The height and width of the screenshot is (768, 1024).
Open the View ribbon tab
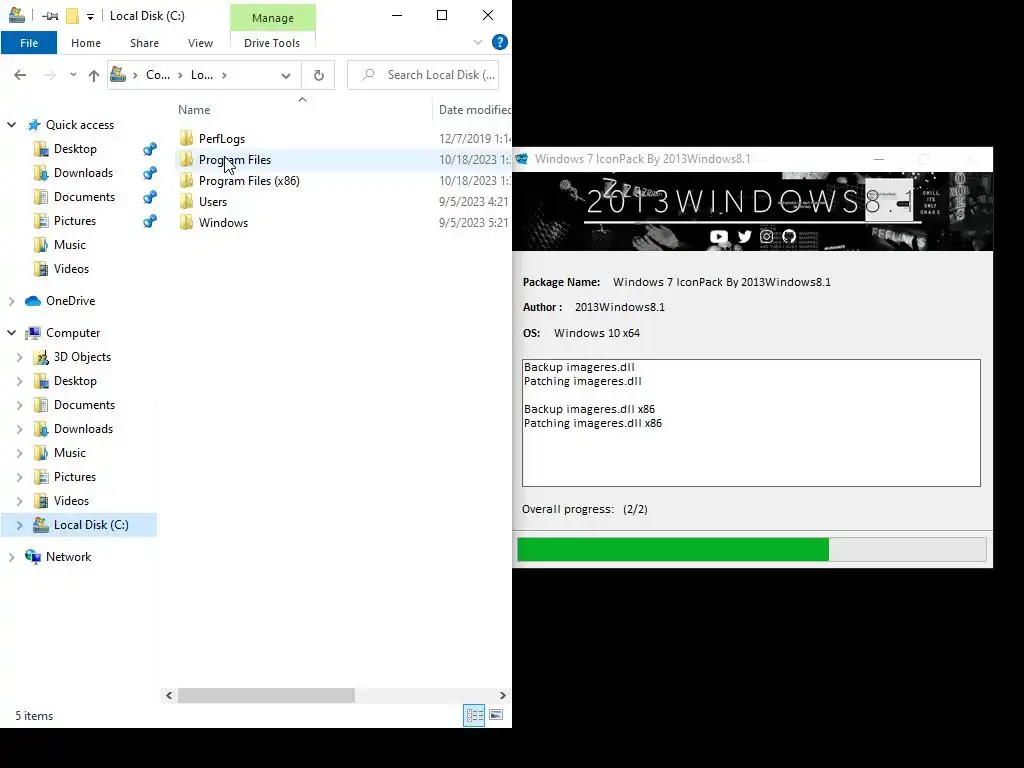(200, 43)
